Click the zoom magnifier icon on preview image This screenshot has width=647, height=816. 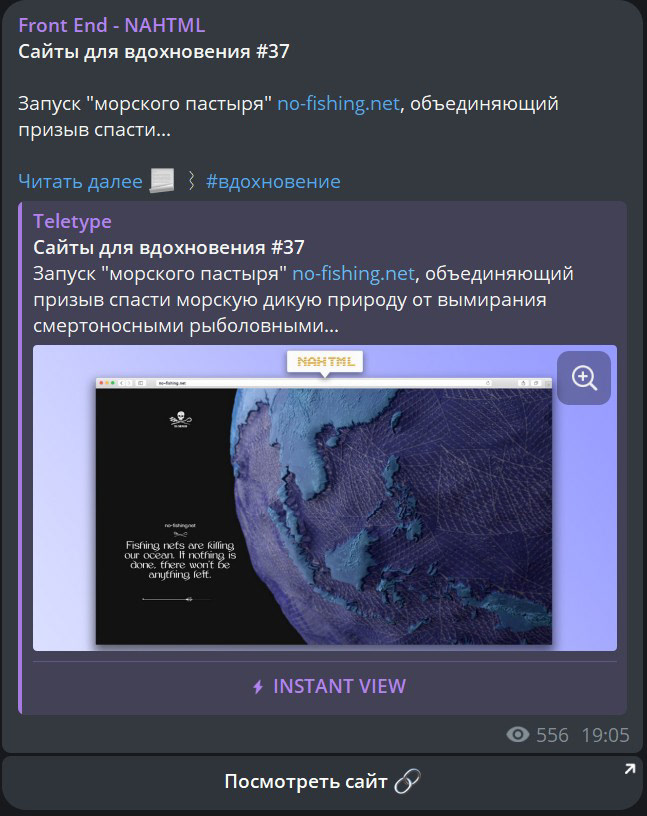click(583, 378)
